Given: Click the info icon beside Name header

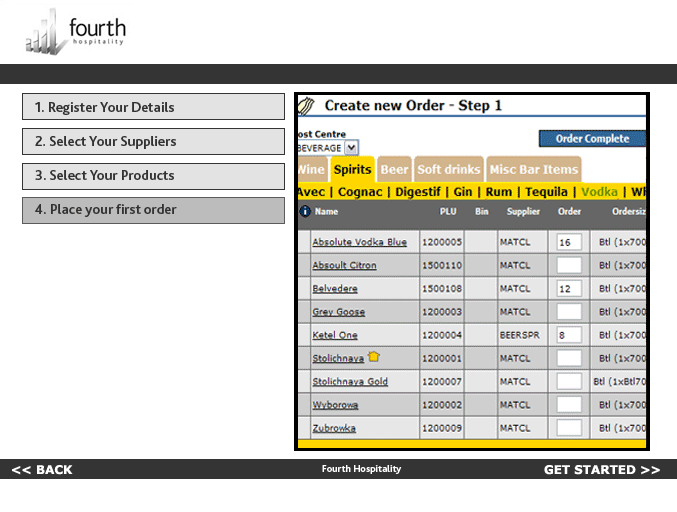Looking at the screenshot, I should 305,212.
